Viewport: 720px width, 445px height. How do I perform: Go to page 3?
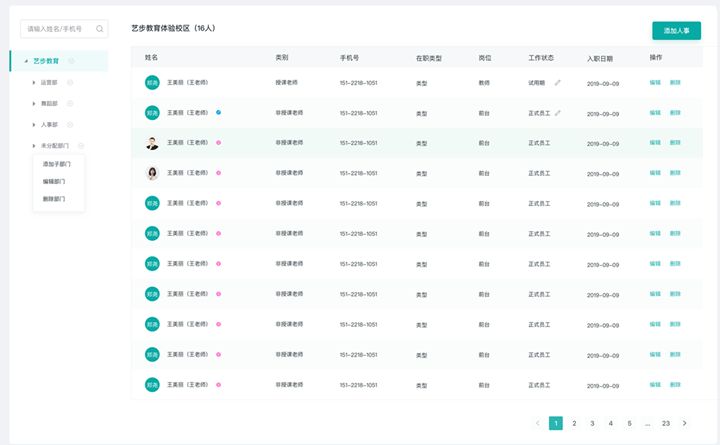click(x=592, y=423)
